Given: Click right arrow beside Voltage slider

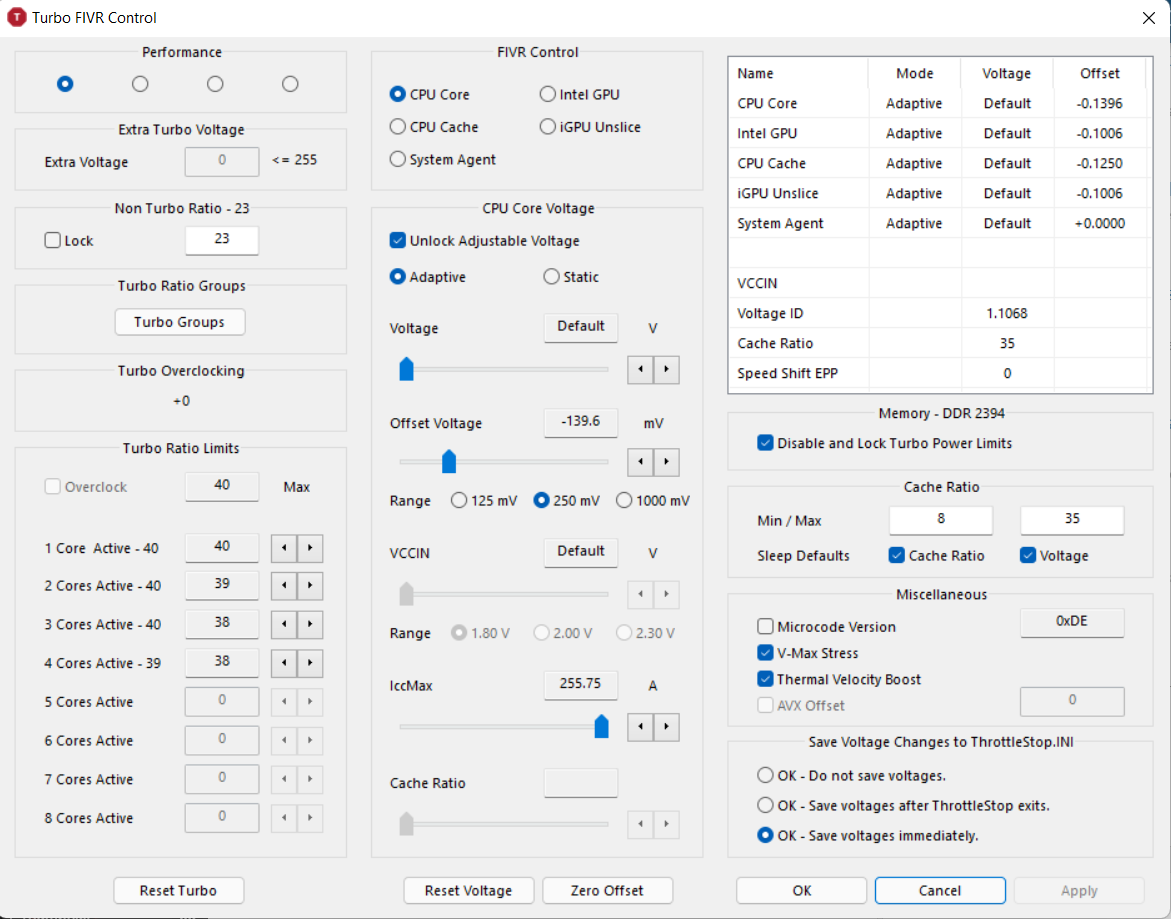Looking at the screenshot, I should (x=666, y=370).
